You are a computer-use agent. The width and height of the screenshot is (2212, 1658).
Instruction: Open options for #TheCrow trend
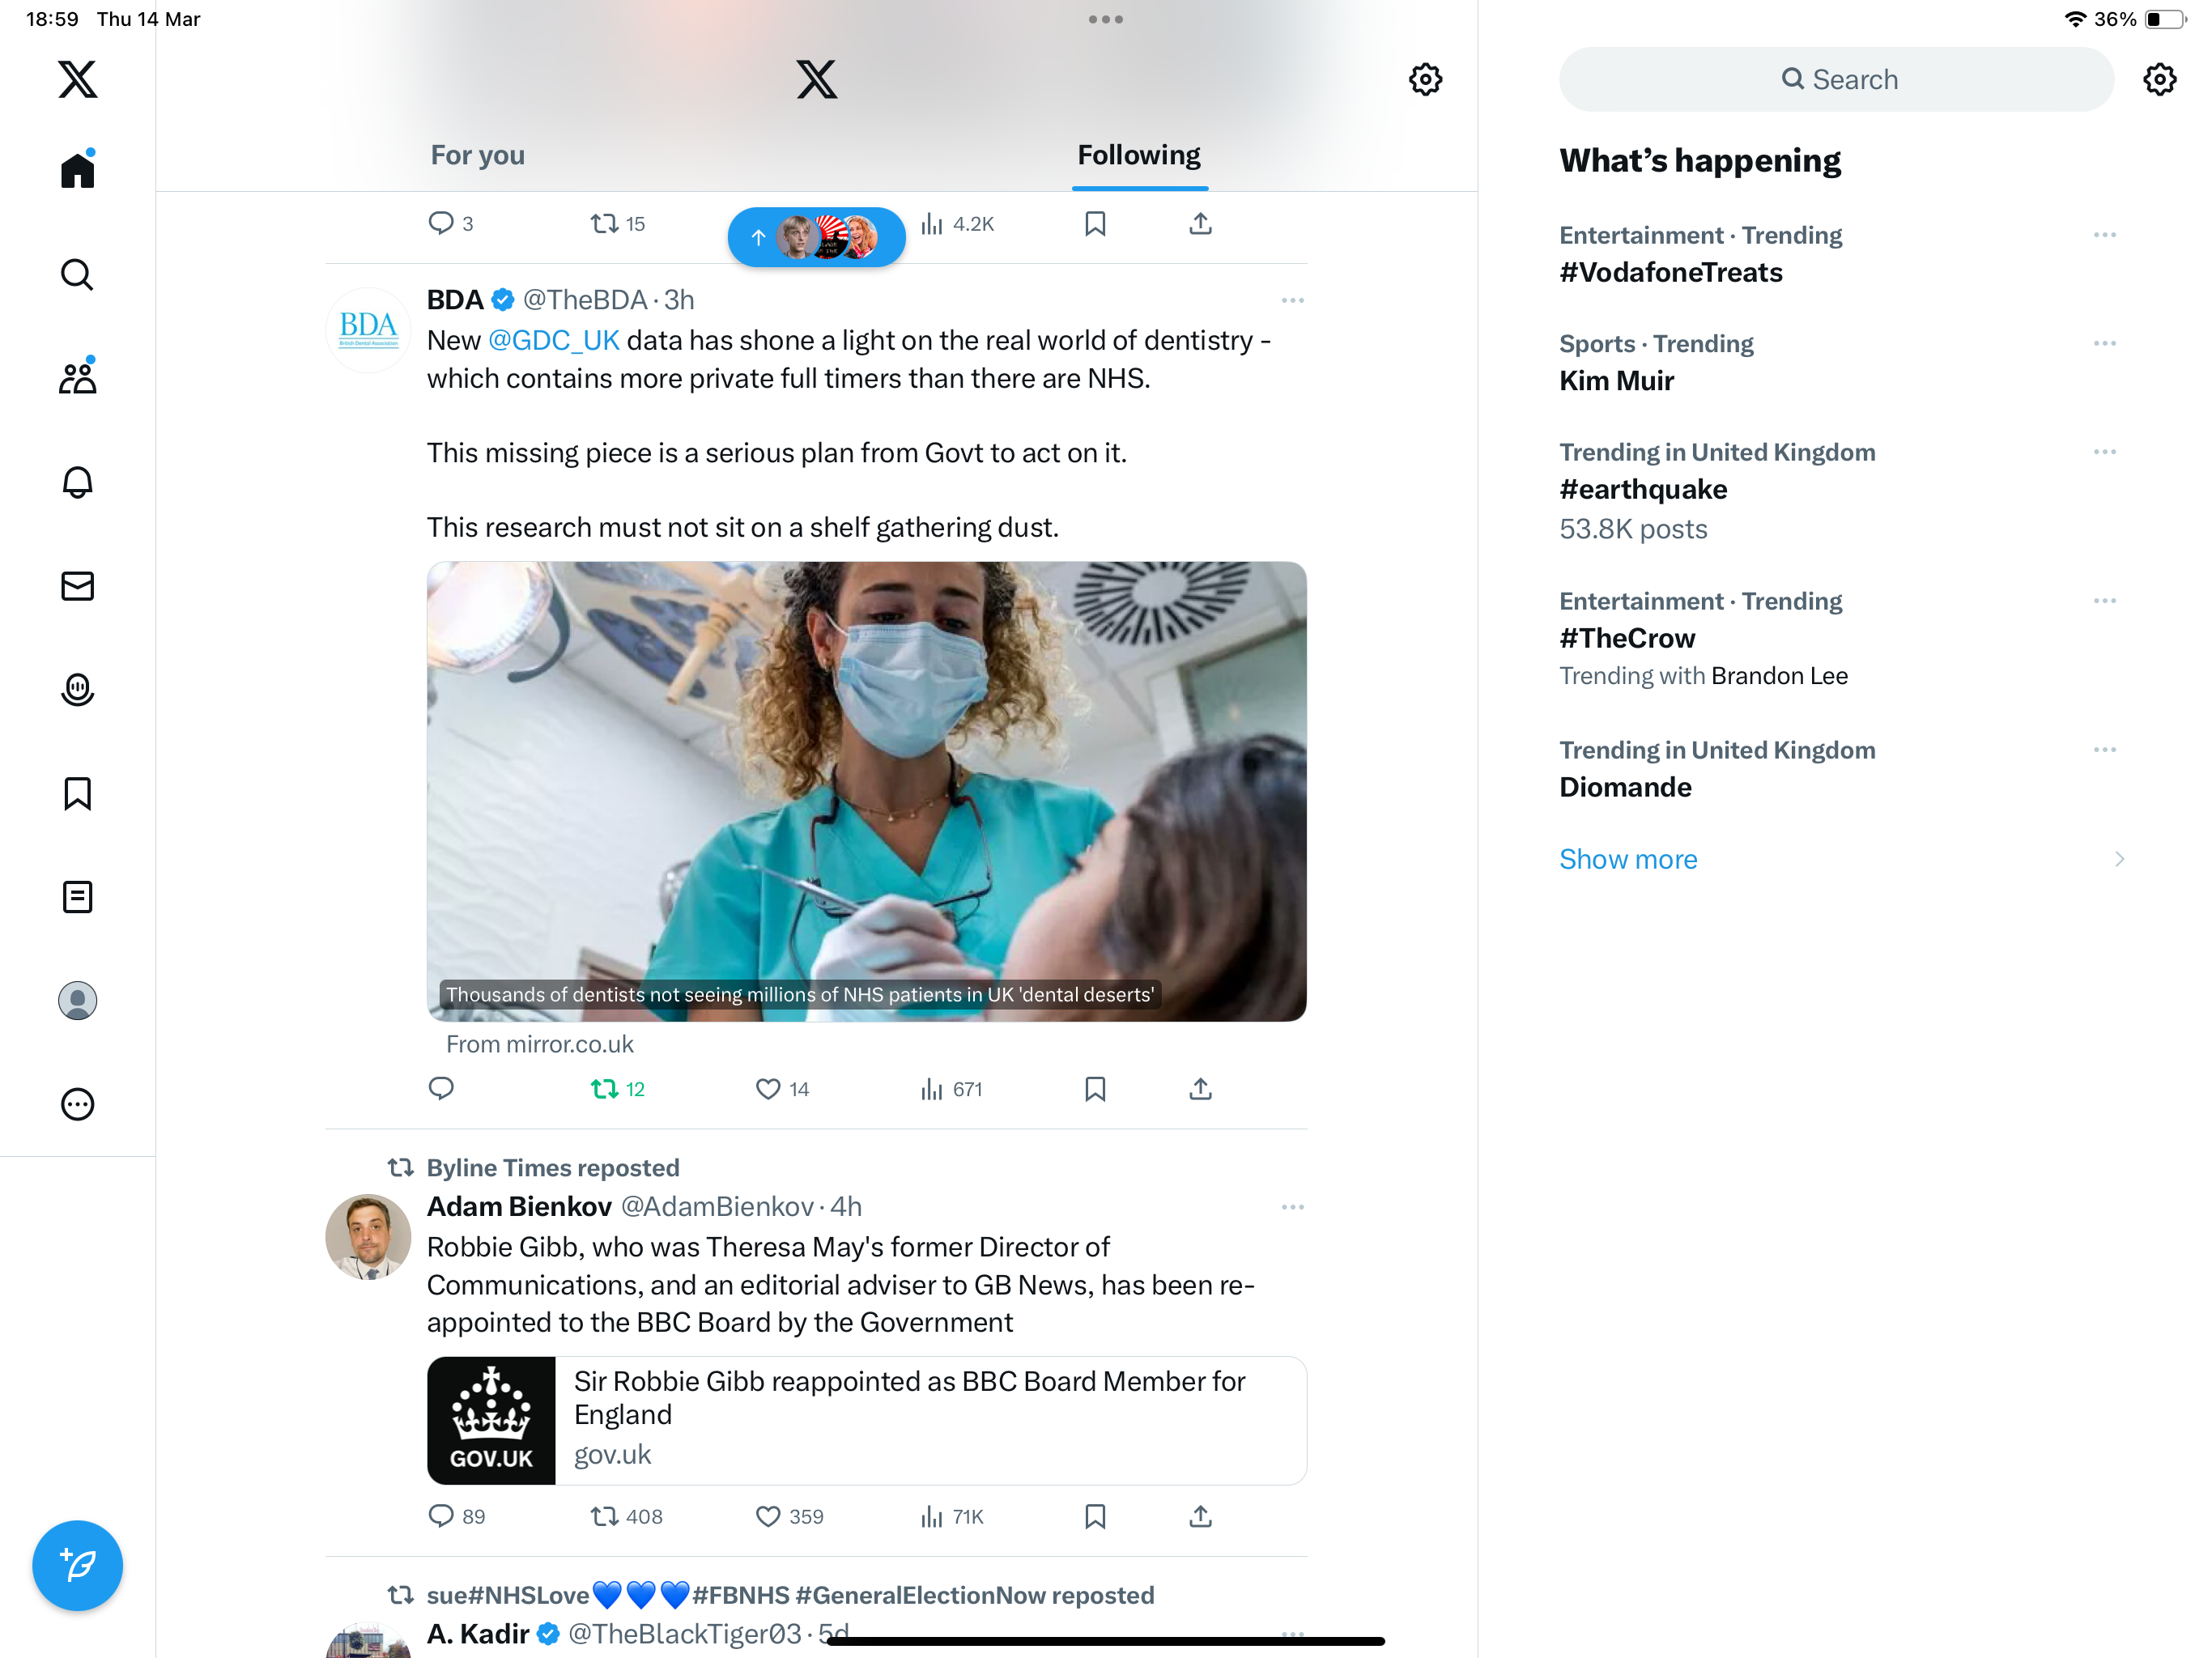point(2104,600)
